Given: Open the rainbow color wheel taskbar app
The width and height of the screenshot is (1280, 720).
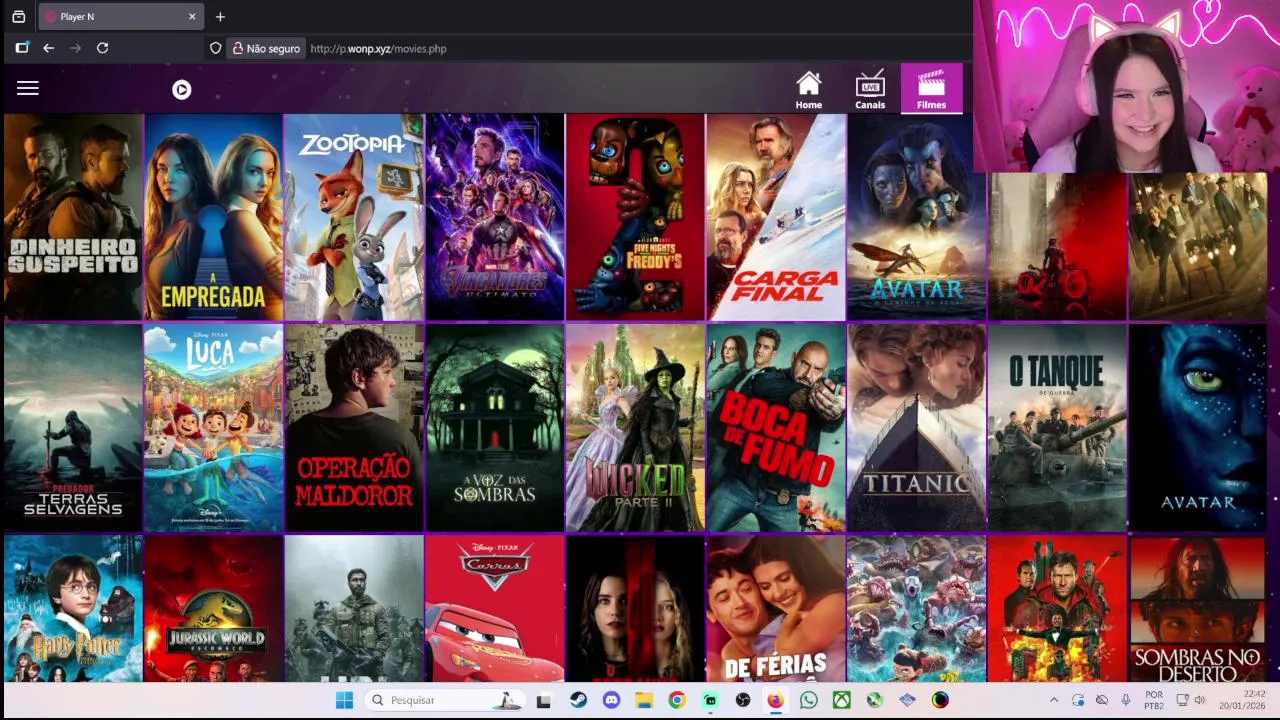Looking at the screenshot, I should (940, 700).
